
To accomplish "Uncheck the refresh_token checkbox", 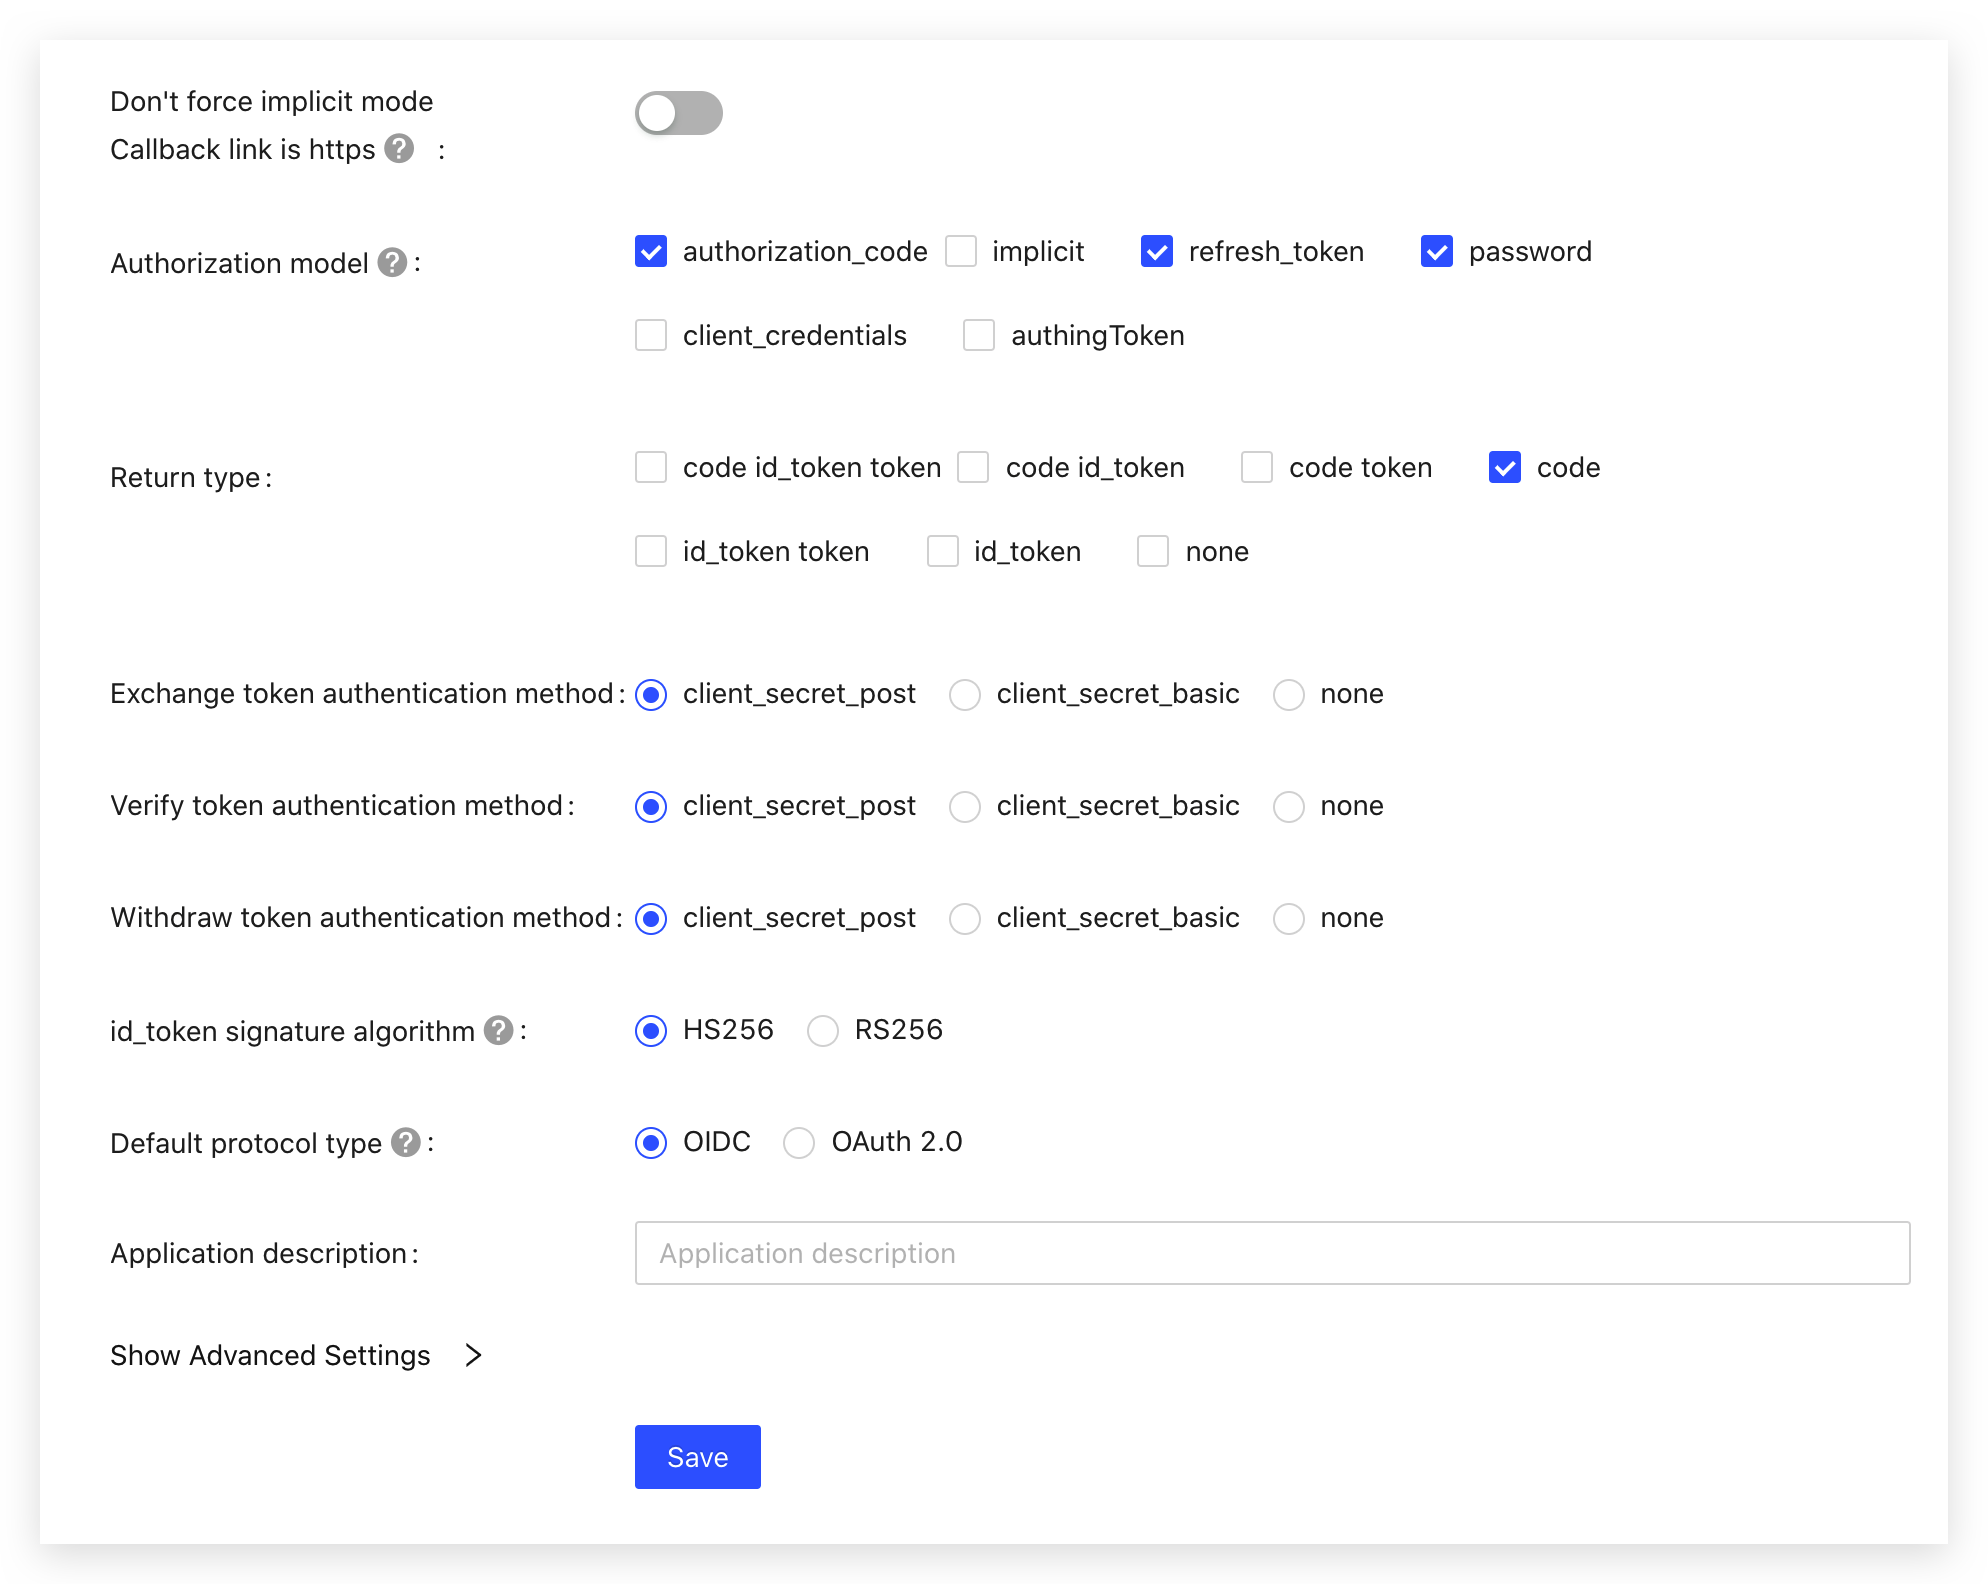I will (x=1157, y=251).
